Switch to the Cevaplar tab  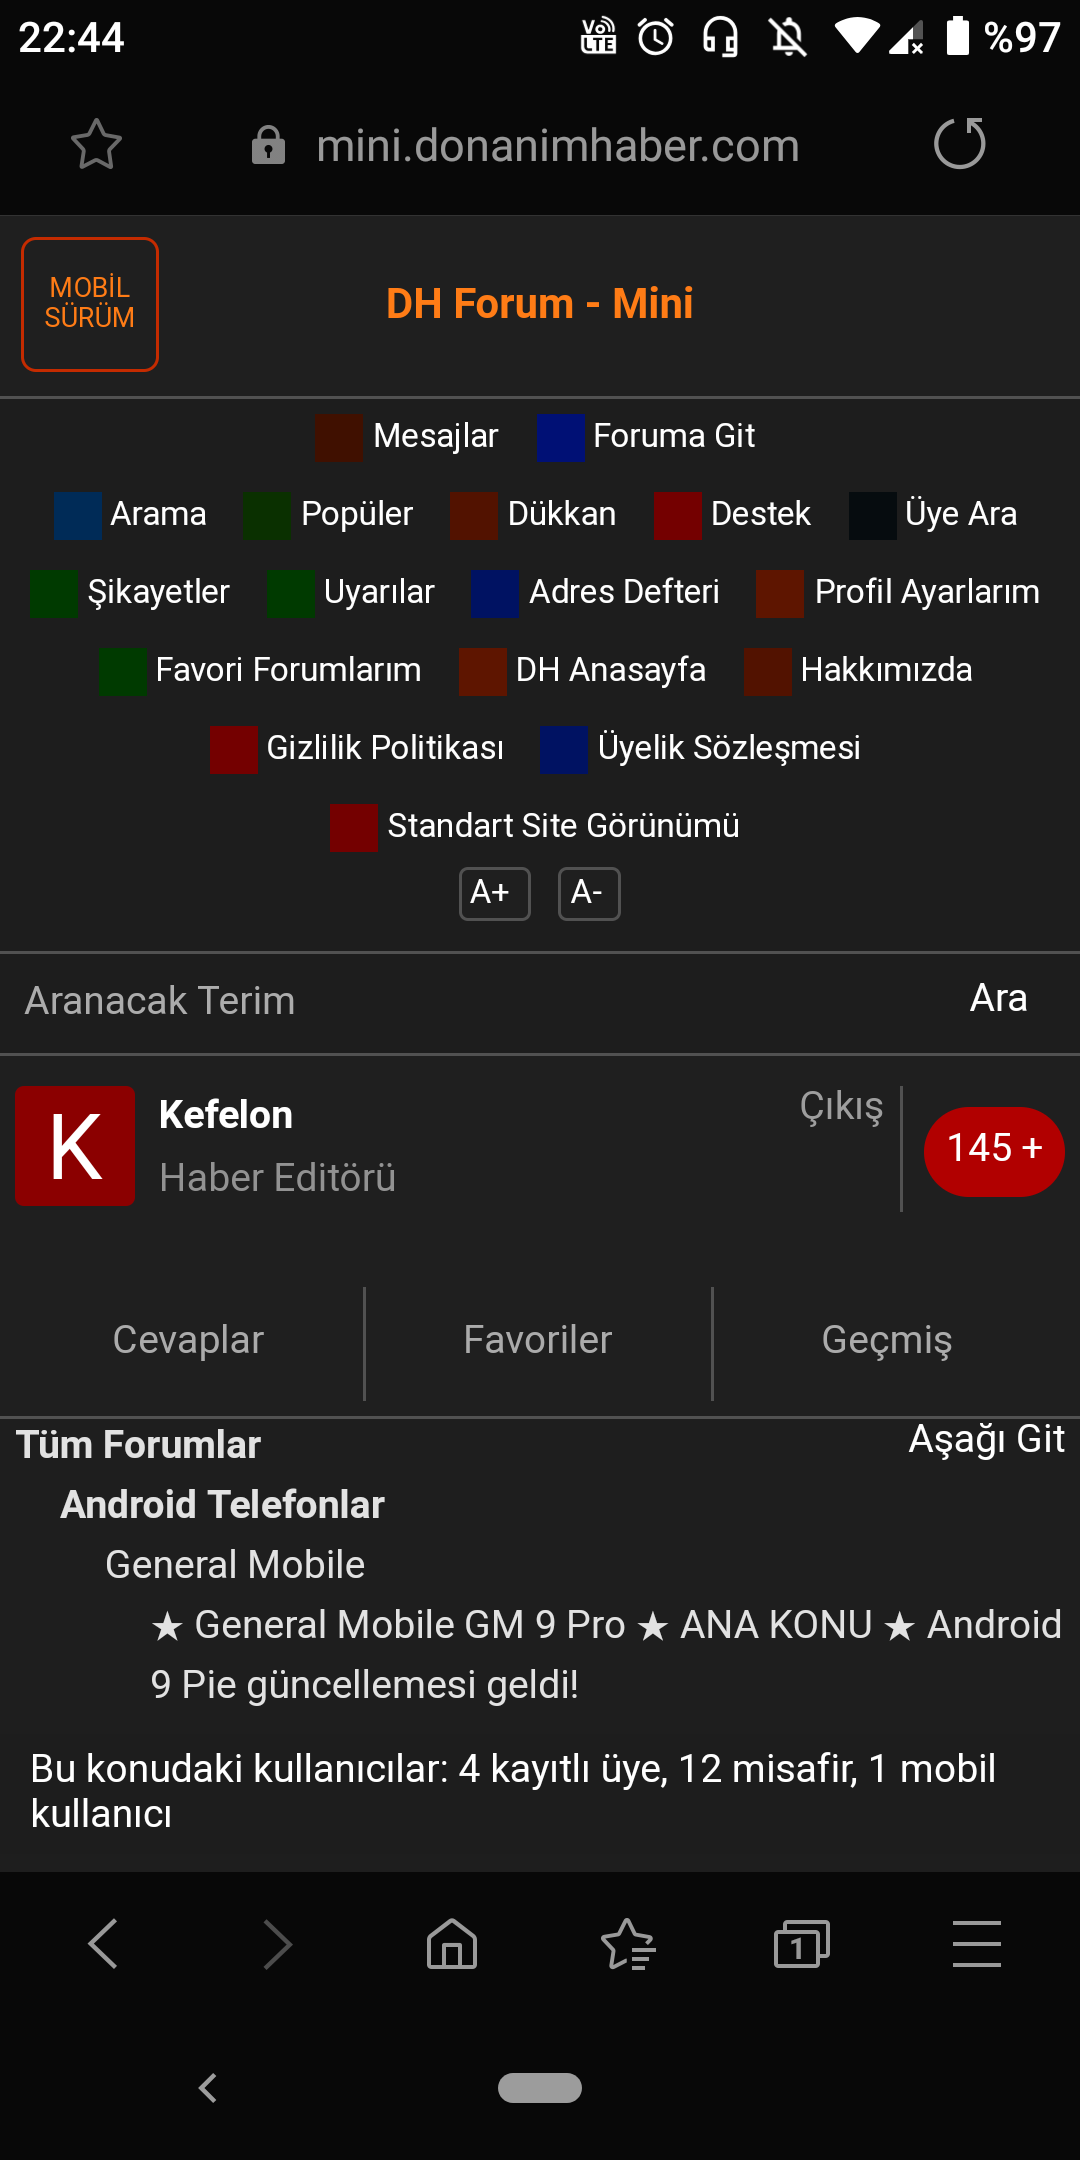point(188,1340)
